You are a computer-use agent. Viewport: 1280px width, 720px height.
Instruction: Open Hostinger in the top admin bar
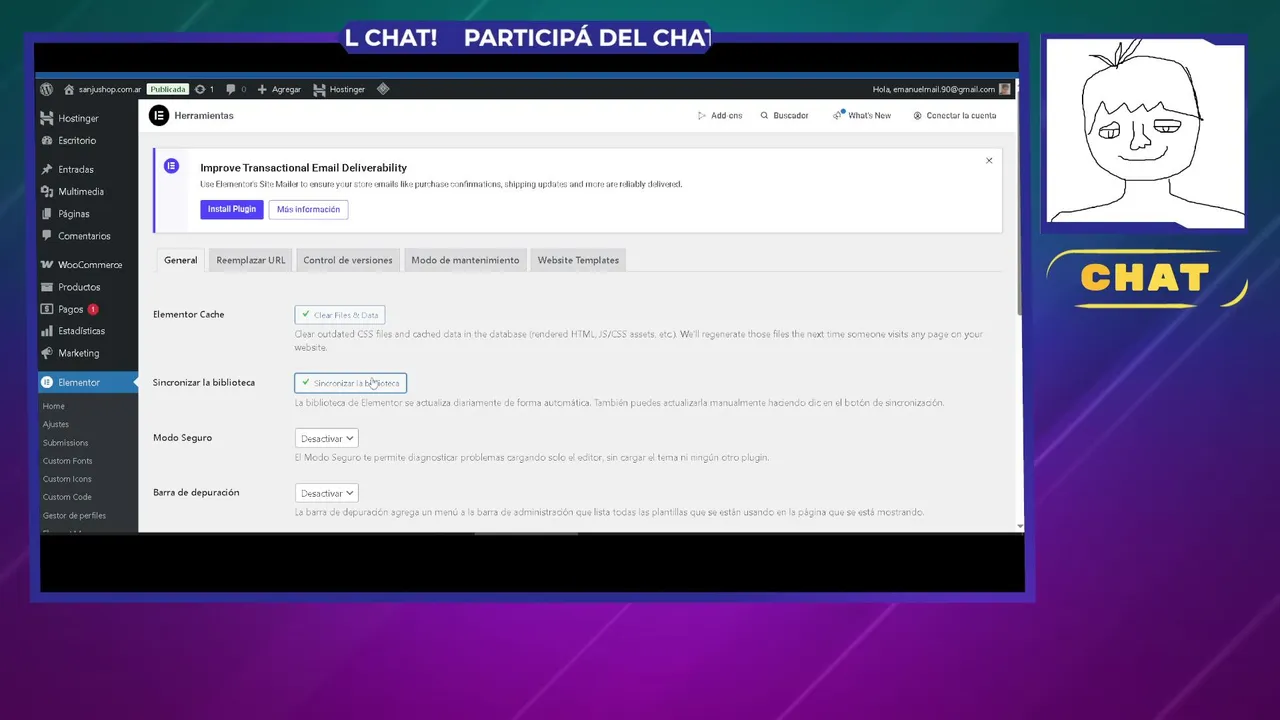coord(339,89)
